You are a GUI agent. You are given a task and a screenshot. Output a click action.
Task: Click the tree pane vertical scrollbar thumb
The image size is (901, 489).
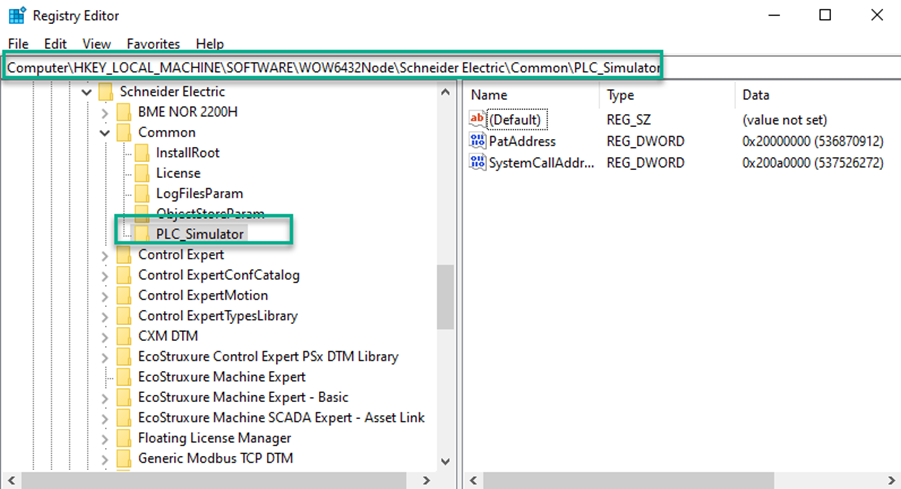(445, 297)
